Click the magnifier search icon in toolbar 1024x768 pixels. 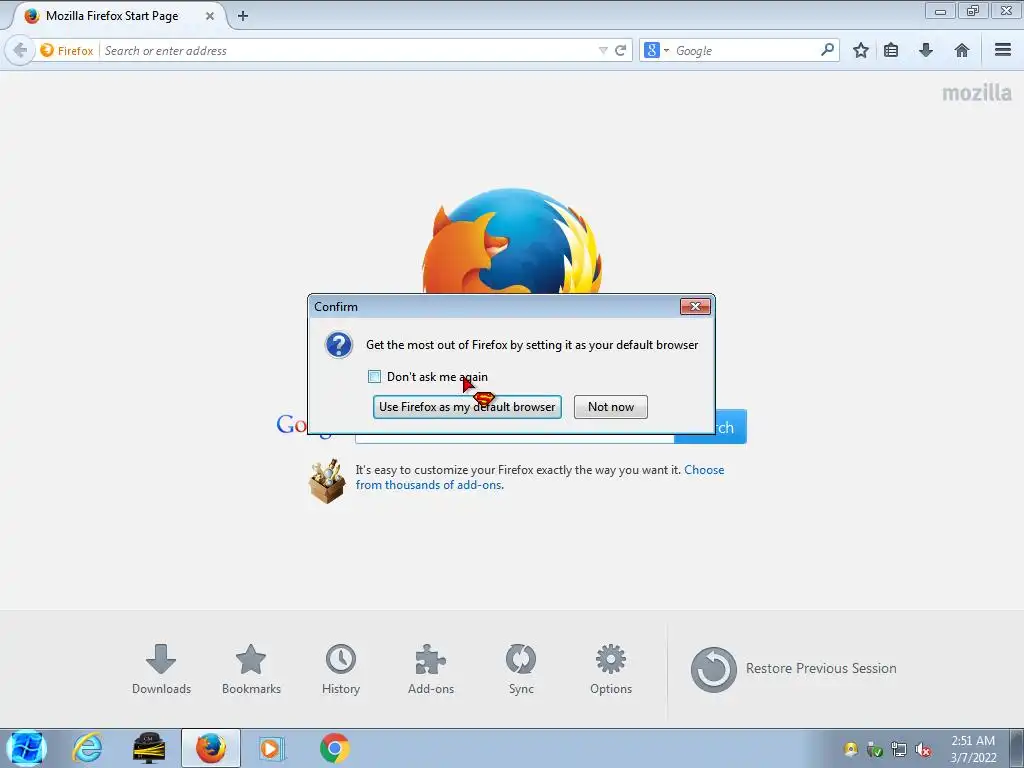click(x=827, y=50)
